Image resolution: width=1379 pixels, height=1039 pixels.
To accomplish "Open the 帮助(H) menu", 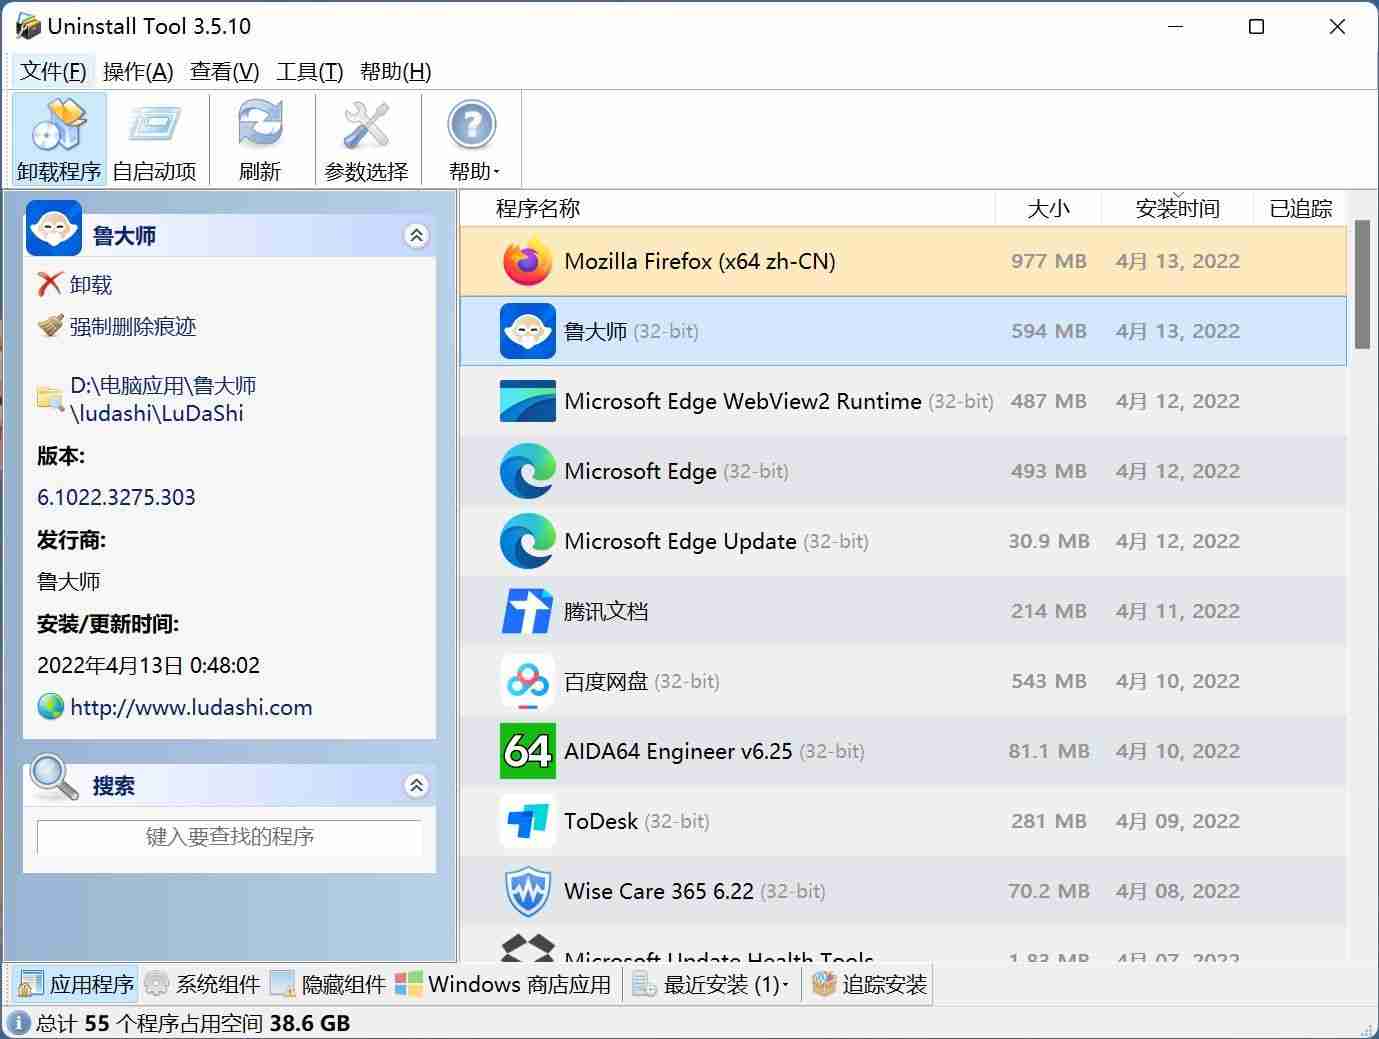I will pyautogui.click(x=395, y=71).
